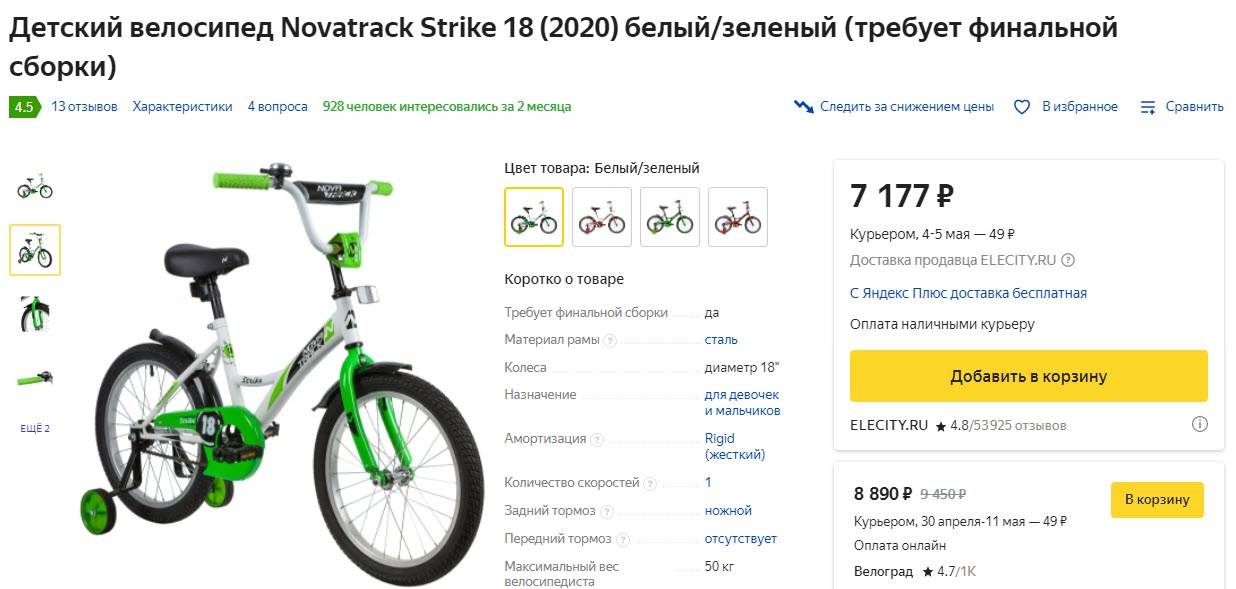The width and height of the screenshot is (1236, 589).
Task: Click the price drop tracking icon
Action: [802, 105]
